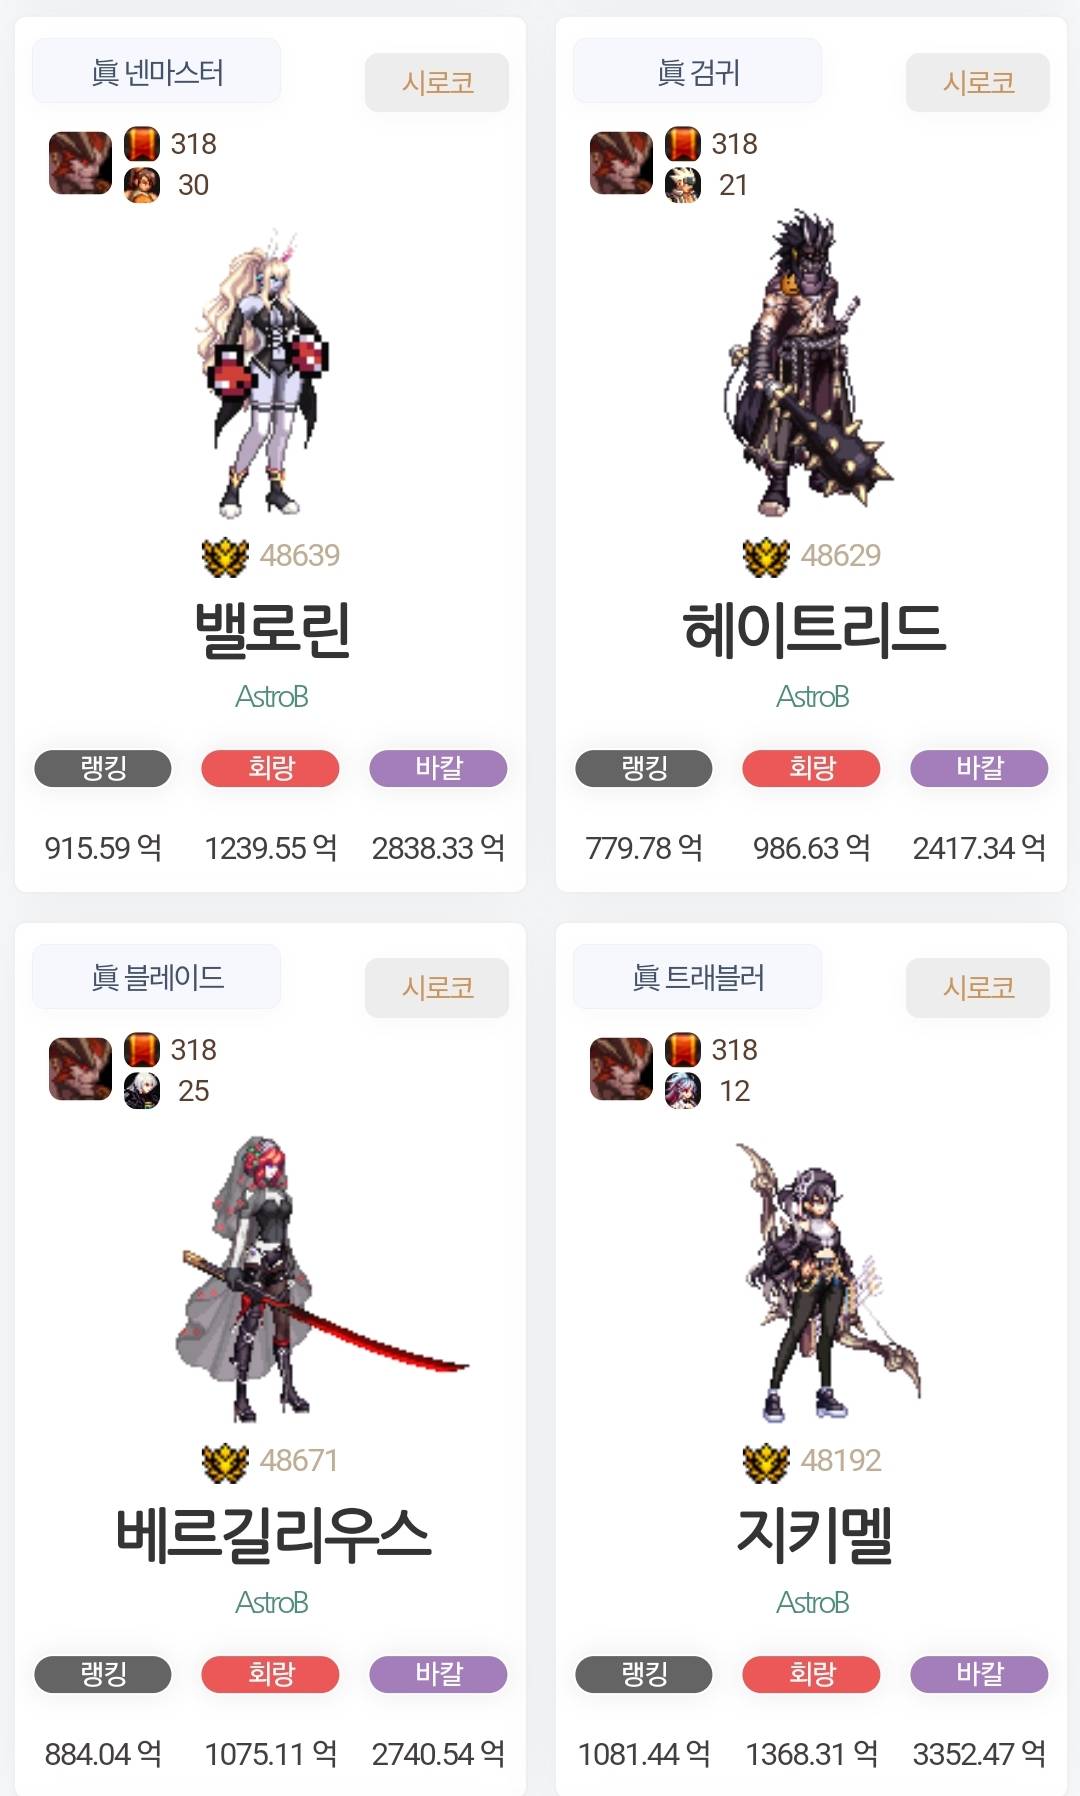Screen dimensions: 1080x1796
Task: Select the red 회랑 pill under 지키멜
Action: (x=811, y=1674)
